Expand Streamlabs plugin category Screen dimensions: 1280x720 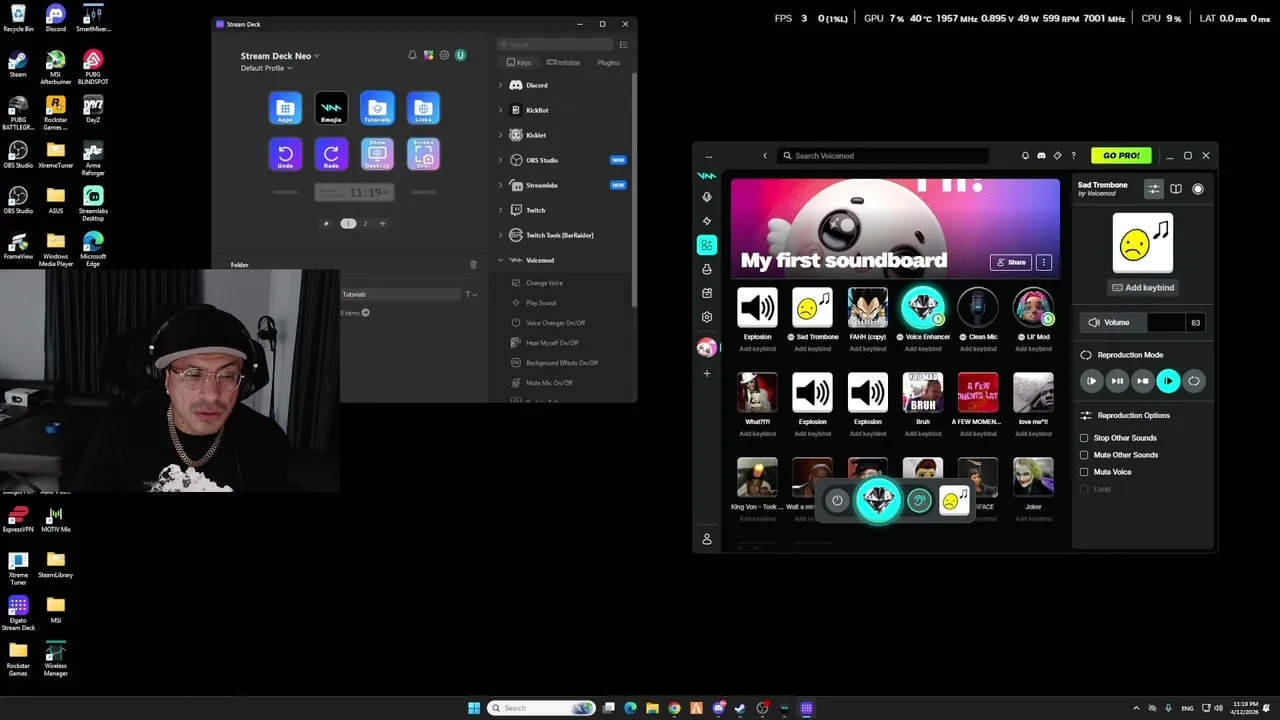tap(500, 185)
